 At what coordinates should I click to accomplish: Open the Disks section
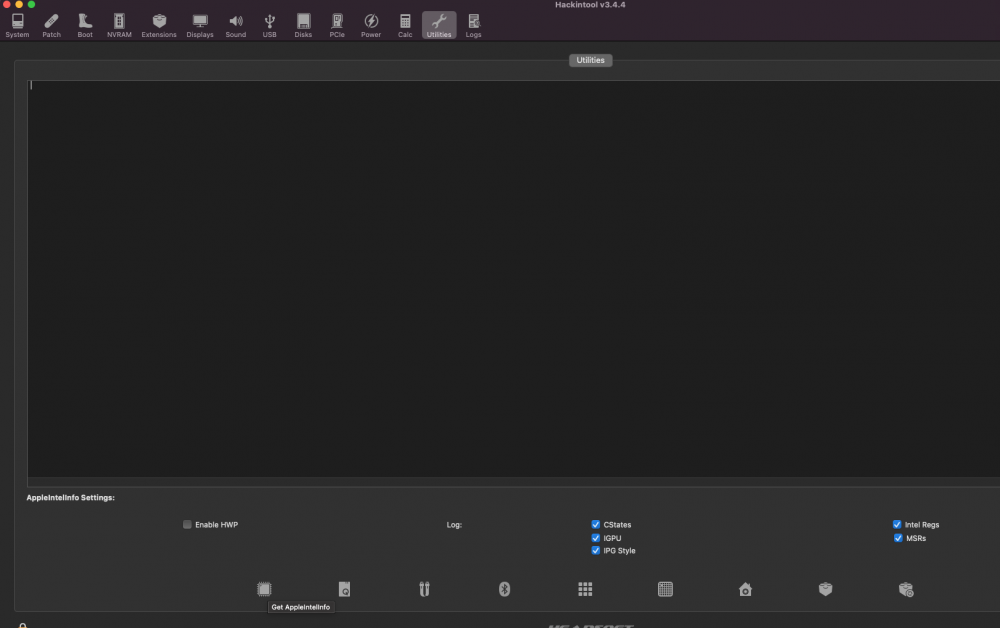(x=303, y=26)
